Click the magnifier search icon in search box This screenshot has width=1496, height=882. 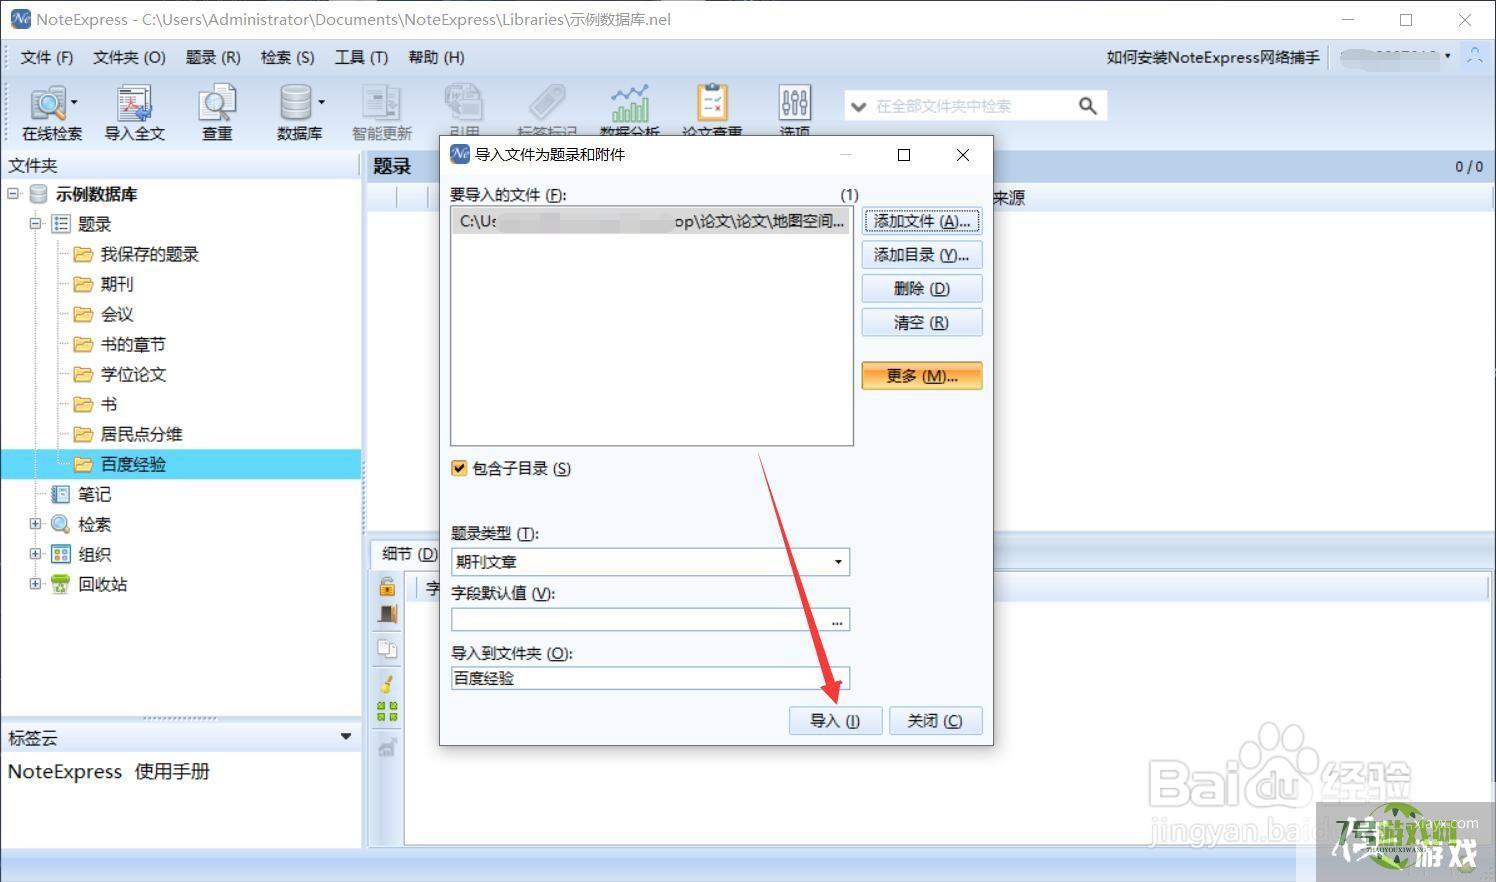coord(1088,106)
